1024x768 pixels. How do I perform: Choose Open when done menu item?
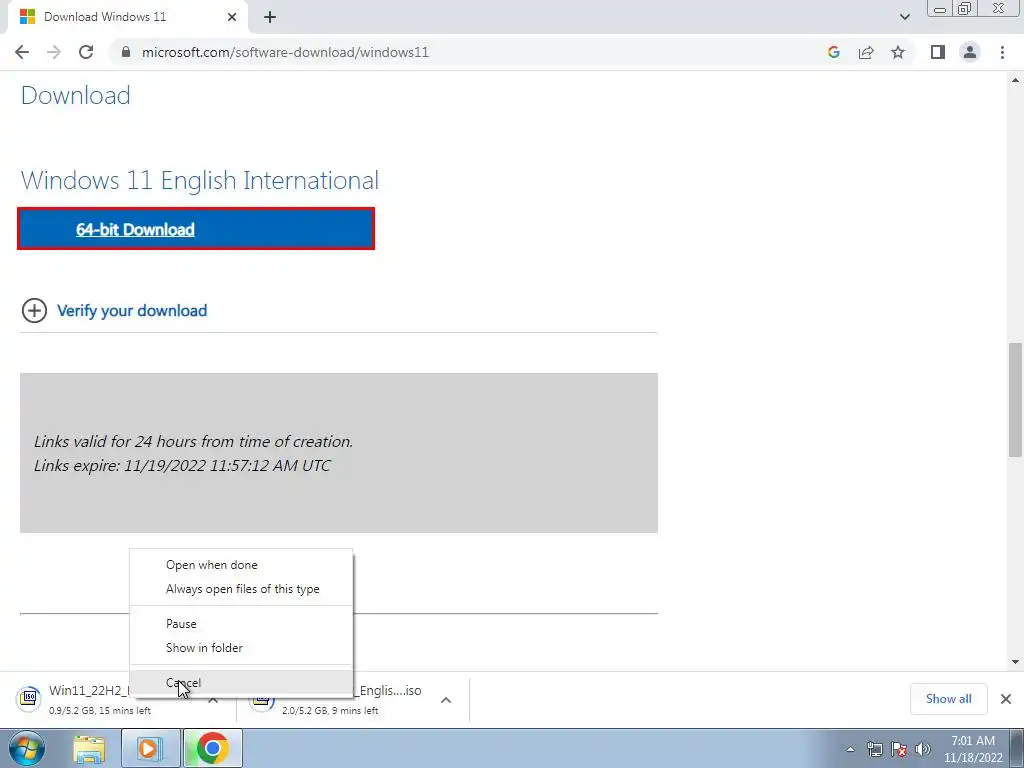242,565
